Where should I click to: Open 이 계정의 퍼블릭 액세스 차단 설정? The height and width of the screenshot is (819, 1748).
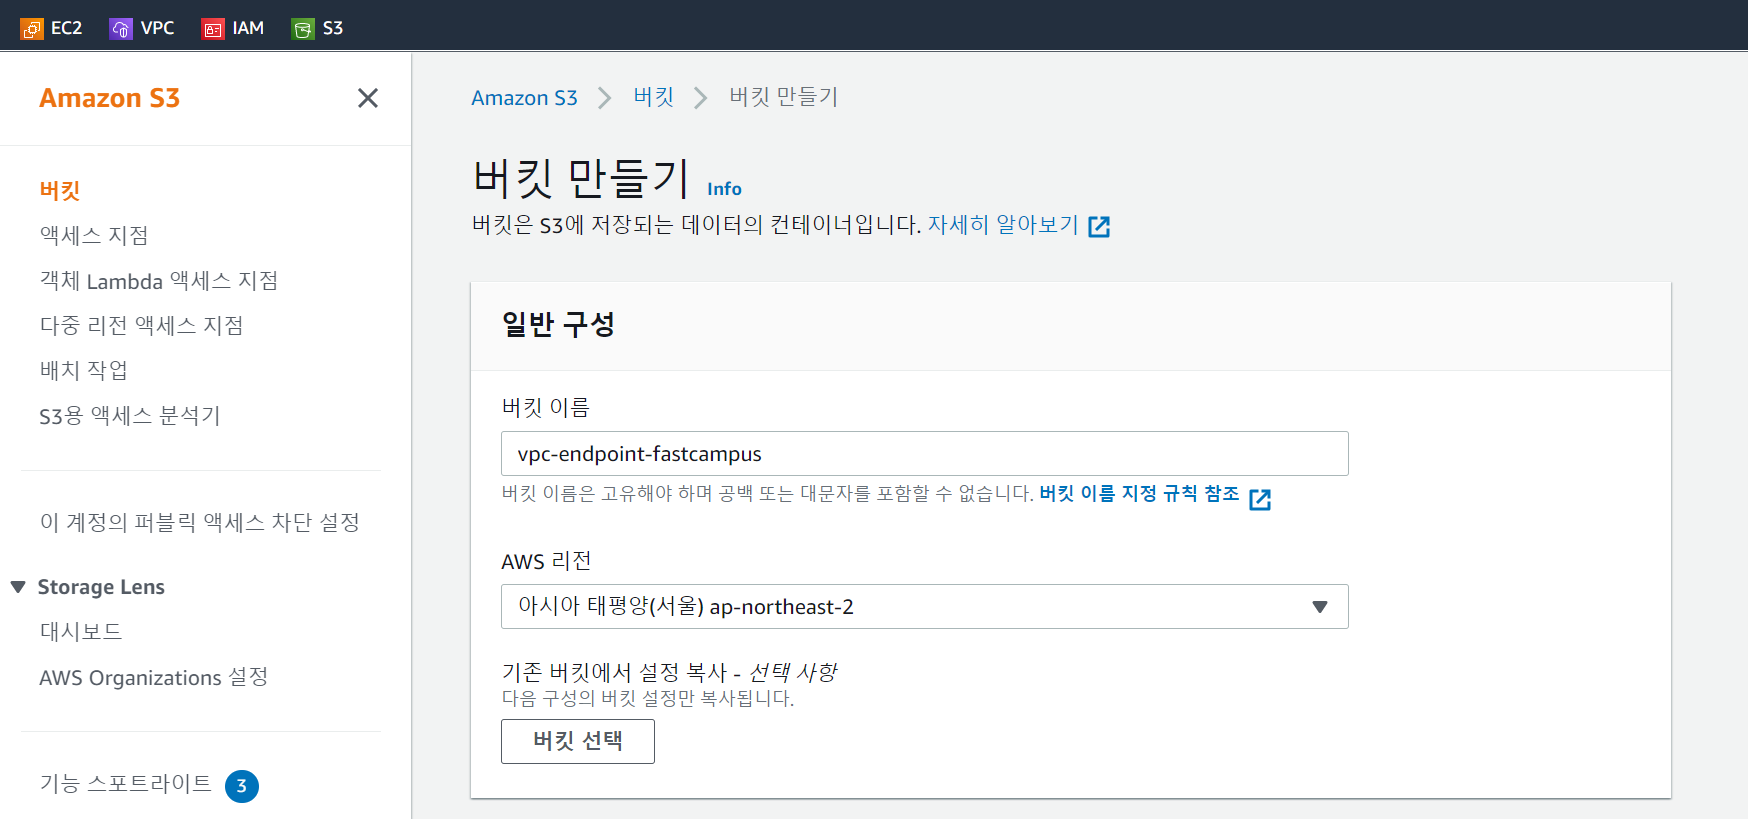point(200,522)
